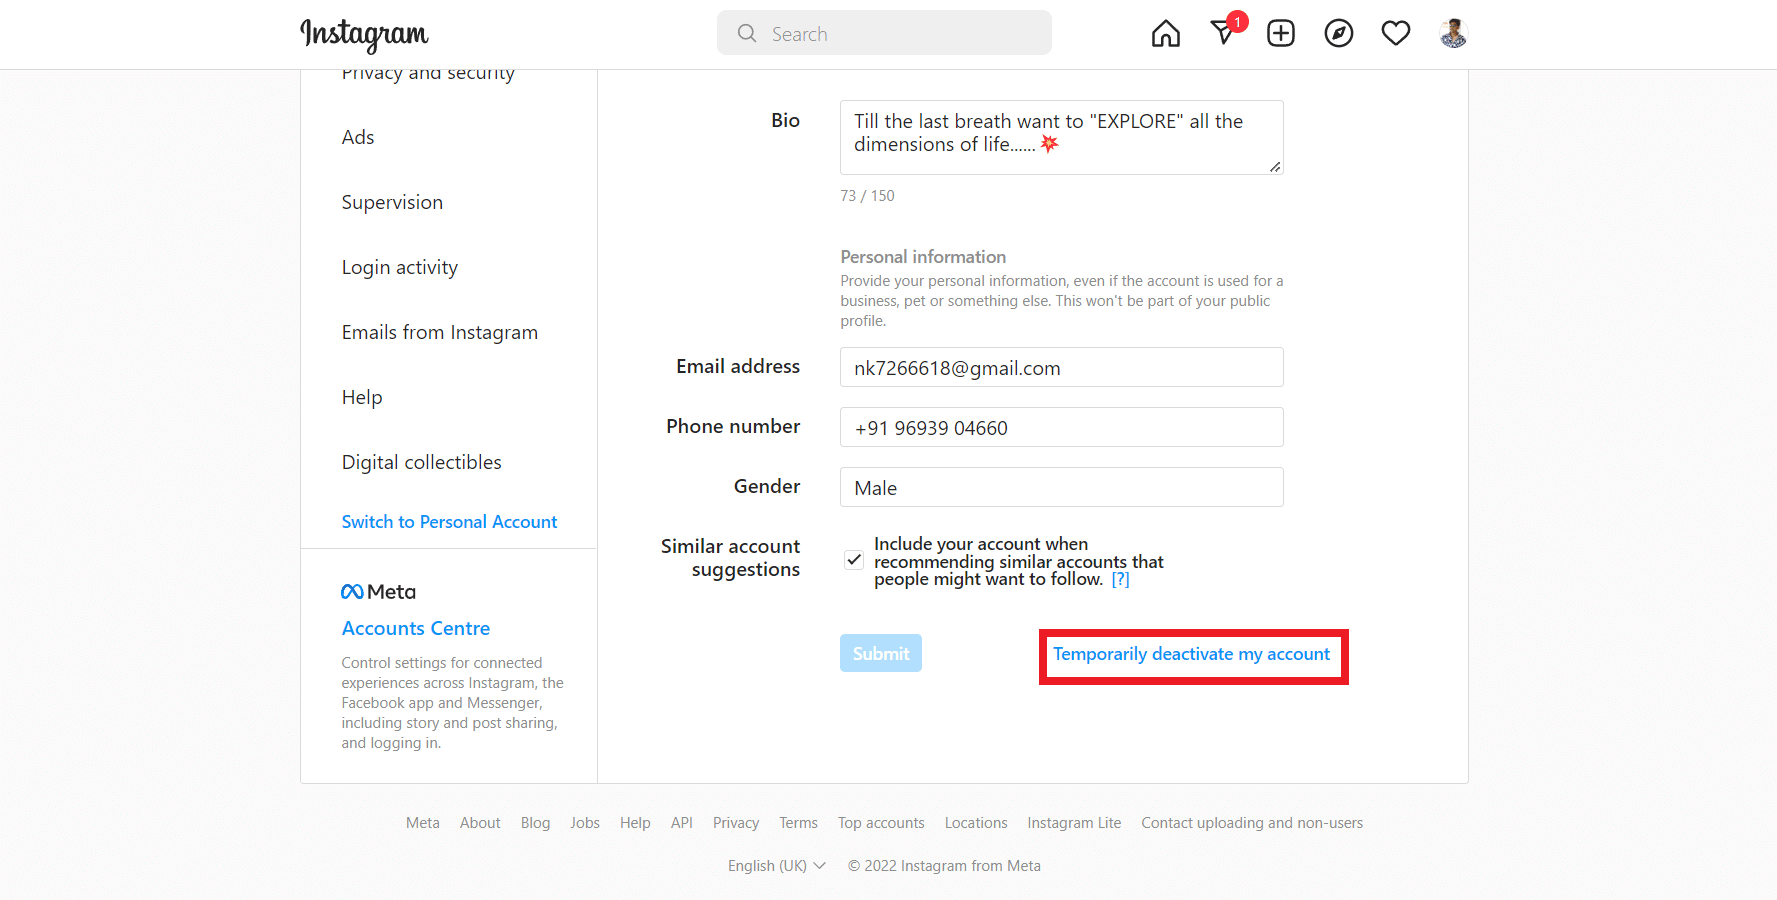View activity via the heart icon

[x=1396, y=34]
